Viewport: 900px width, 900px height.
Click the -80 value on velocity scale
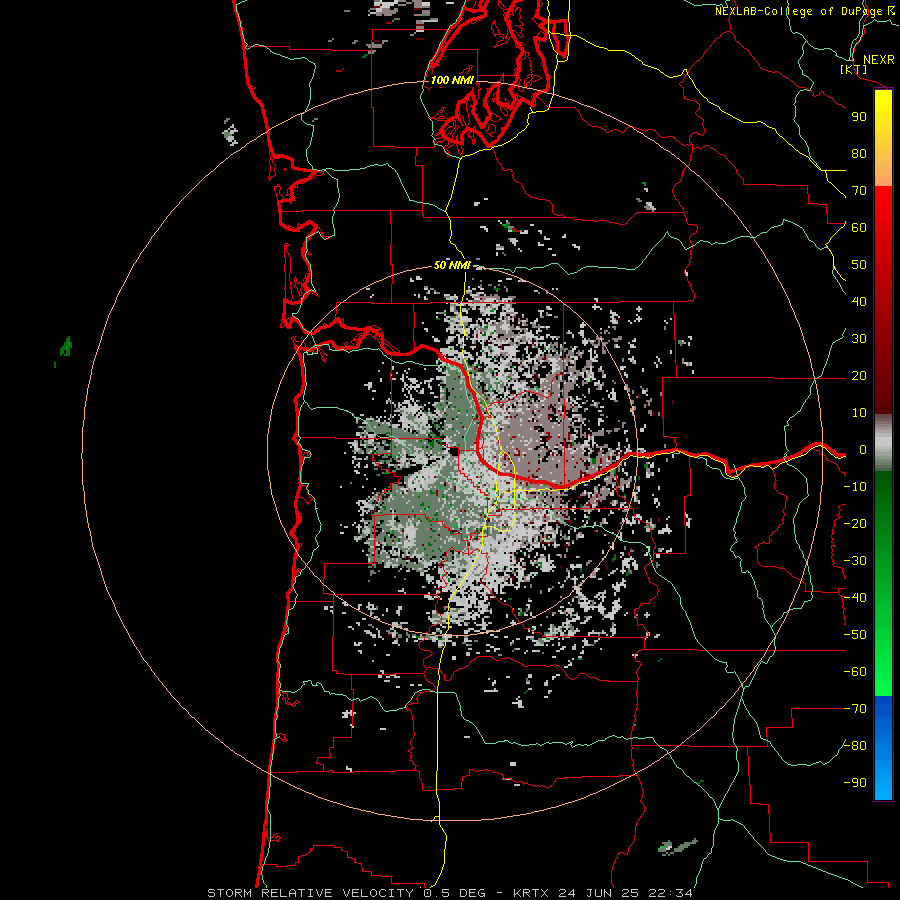pyautogui.click(x=855, y=746)
